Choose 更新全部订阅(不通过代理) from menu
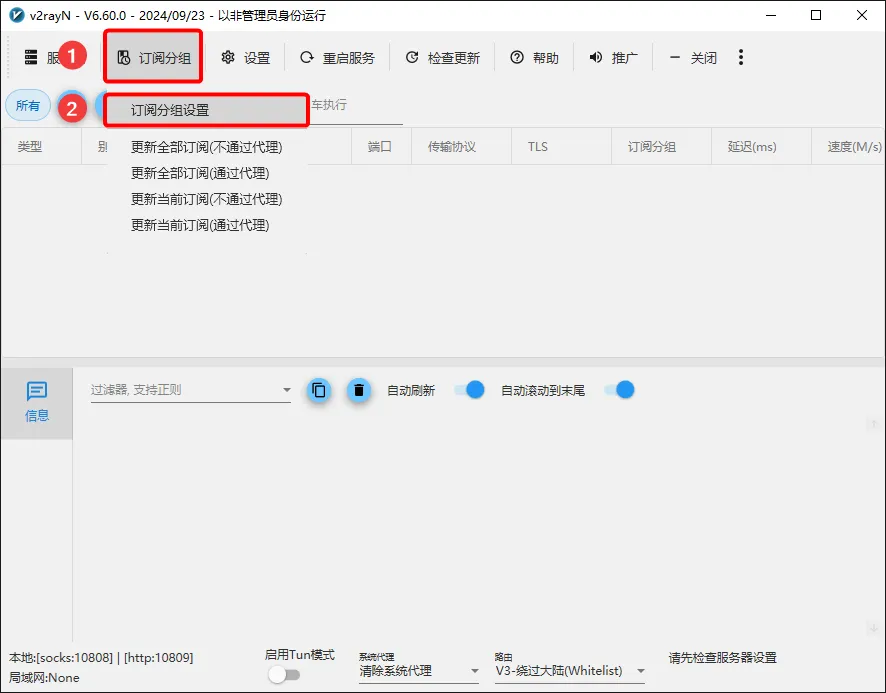The height and width of the screenshot is (693, 886). [207, 147]
